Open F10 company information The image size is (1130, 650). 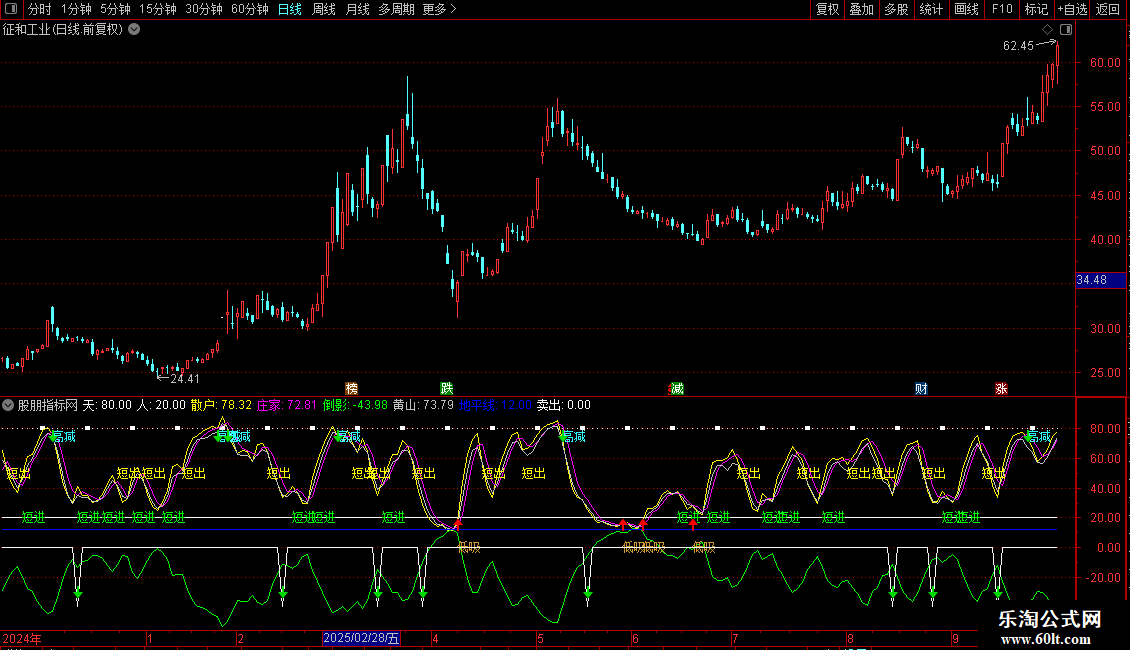(x=1001, y=9)
